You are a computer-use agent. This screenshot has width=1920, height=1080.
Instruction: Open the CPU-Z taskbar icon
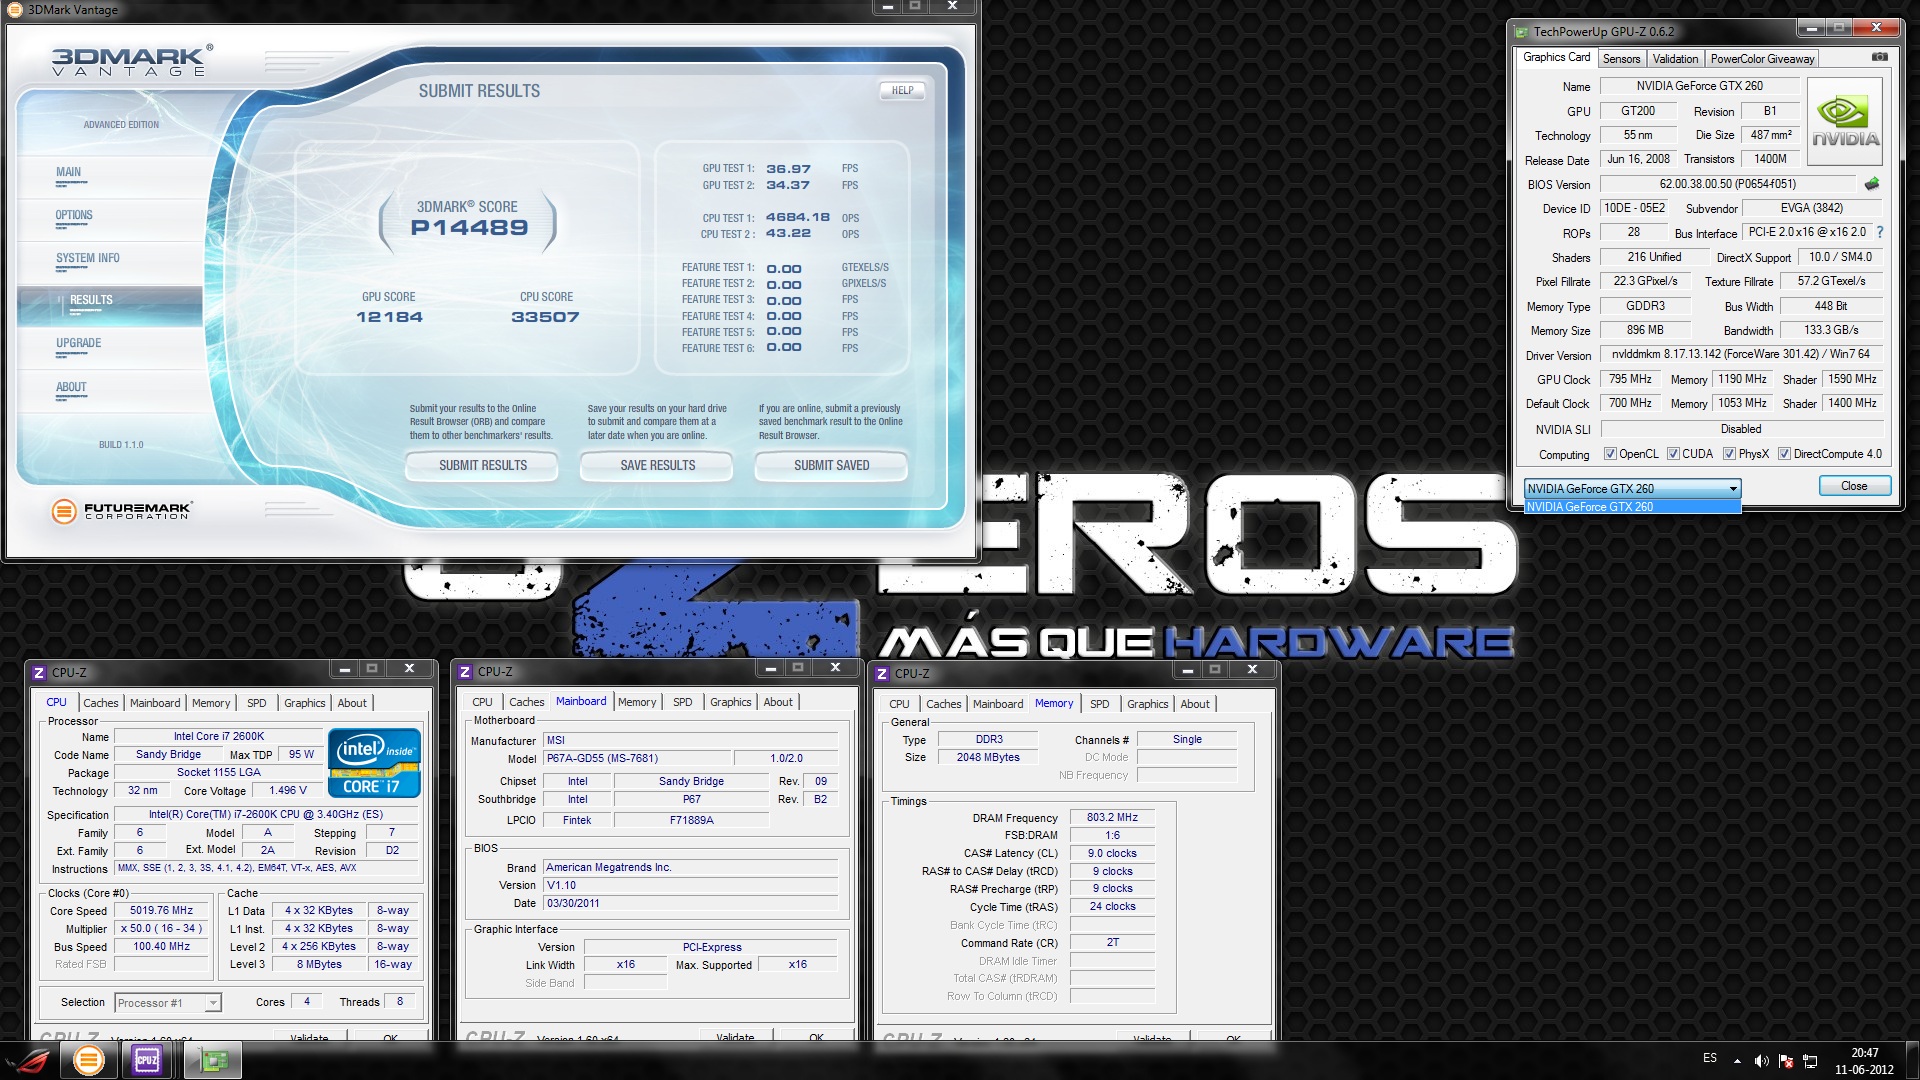[x=147, y=1060]
